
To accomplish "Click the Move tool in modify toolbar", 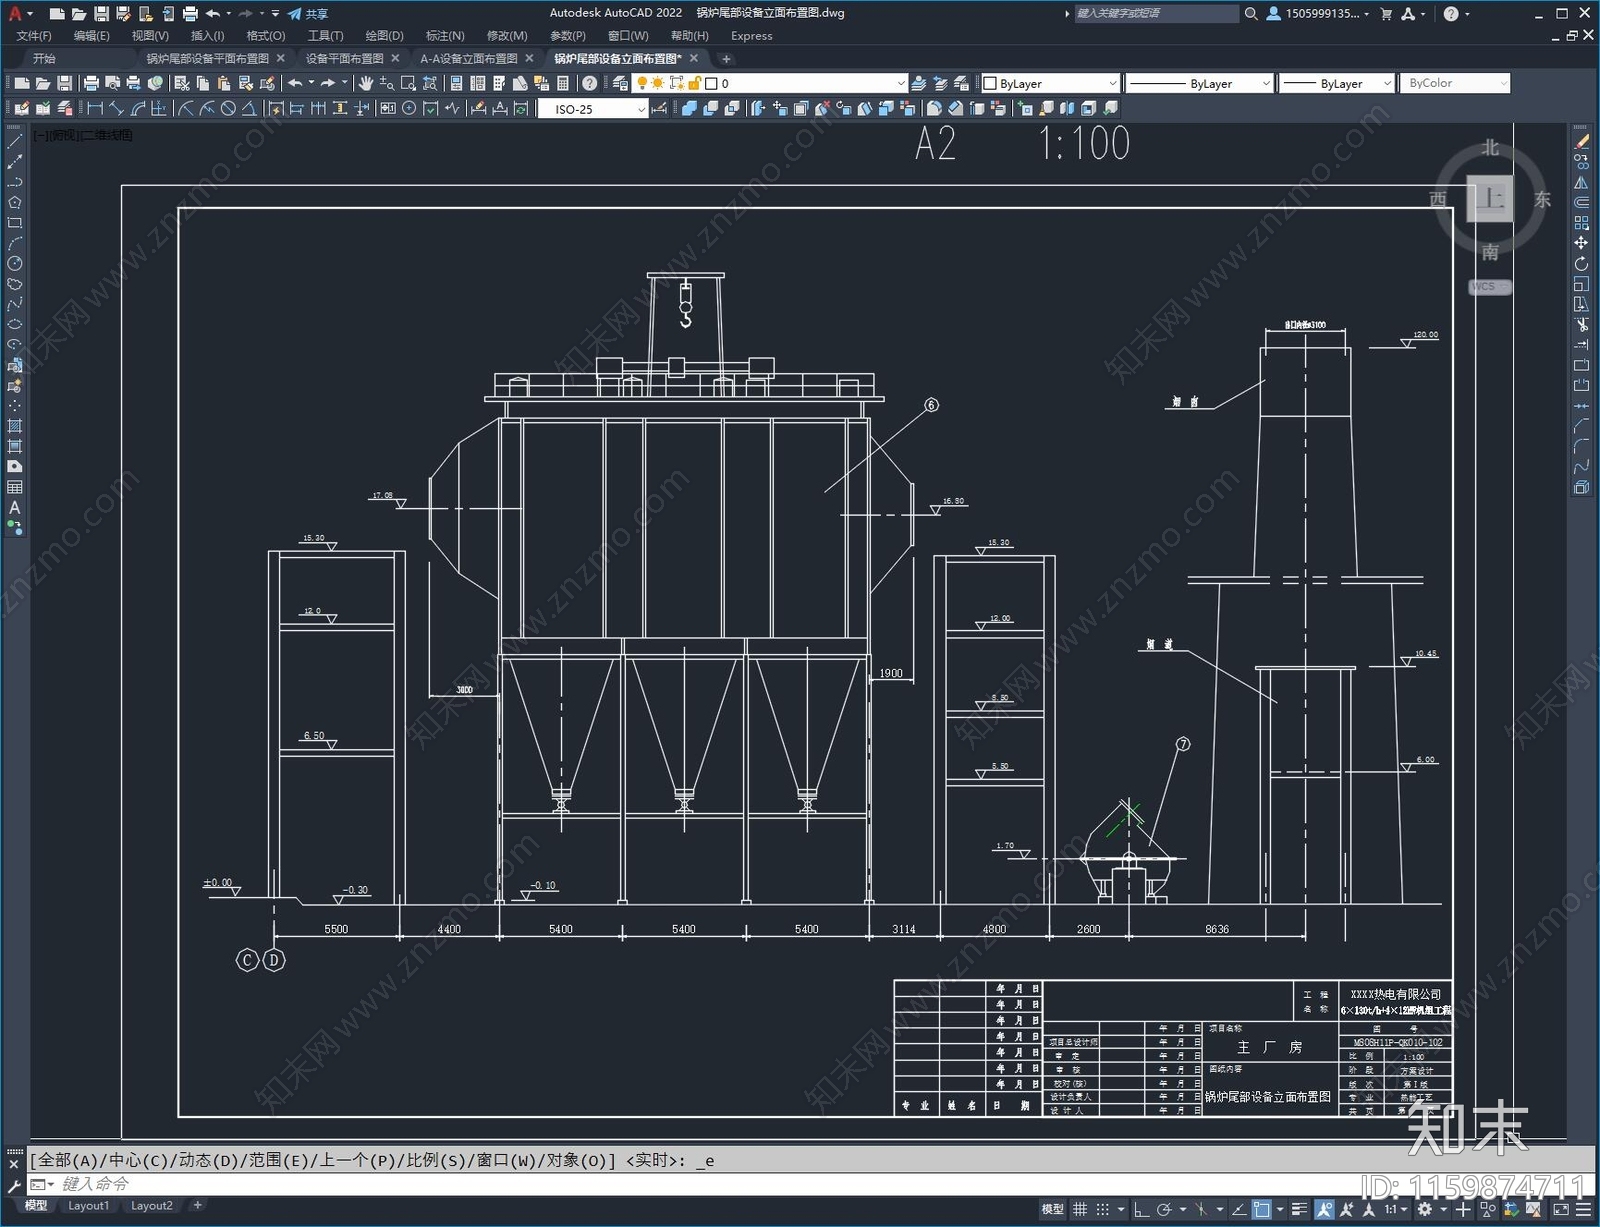I will [1581, 243].
